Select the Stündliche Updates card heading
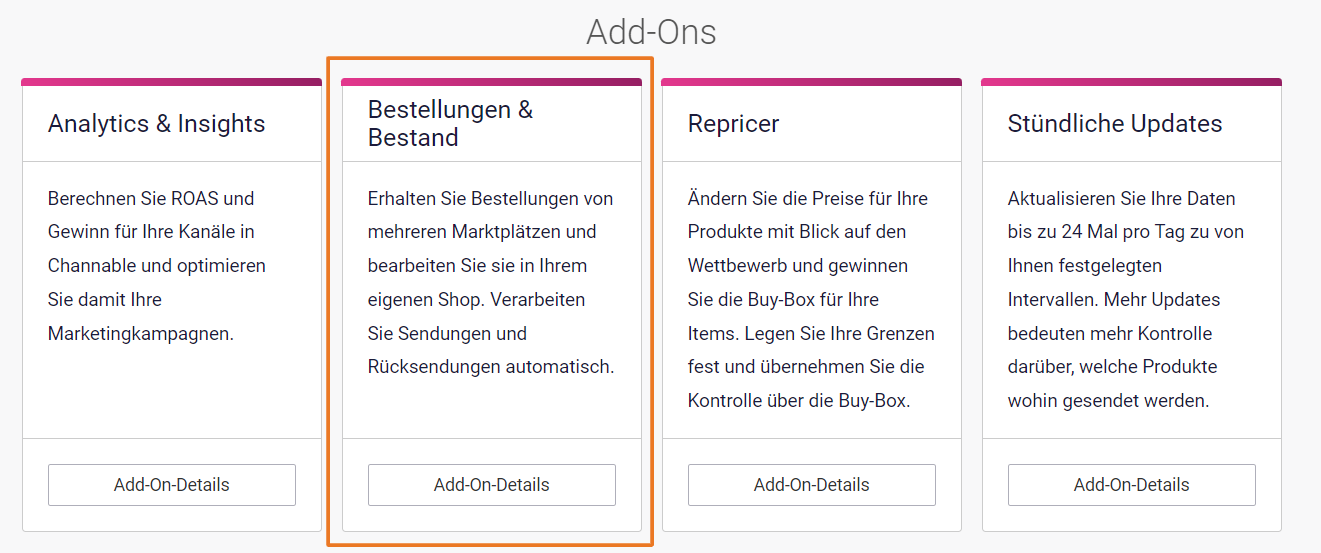The height and width of the screenshot is (553, 1321). click(1115, 124)
